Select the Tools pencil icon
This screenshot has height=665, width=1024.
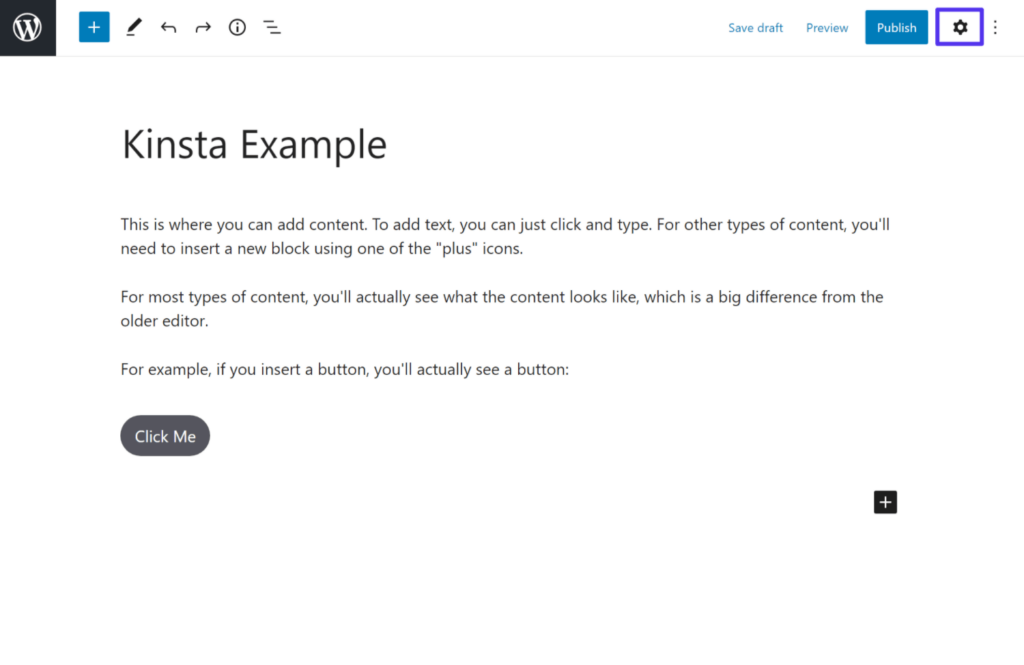click(133, 28)
